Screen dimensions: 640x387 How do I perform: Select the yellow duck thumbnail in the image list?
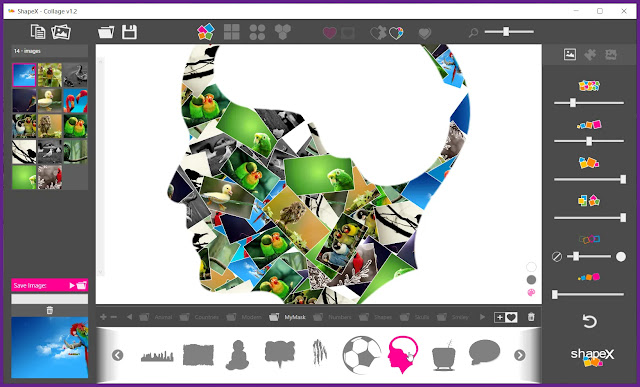tap(50, 101)
